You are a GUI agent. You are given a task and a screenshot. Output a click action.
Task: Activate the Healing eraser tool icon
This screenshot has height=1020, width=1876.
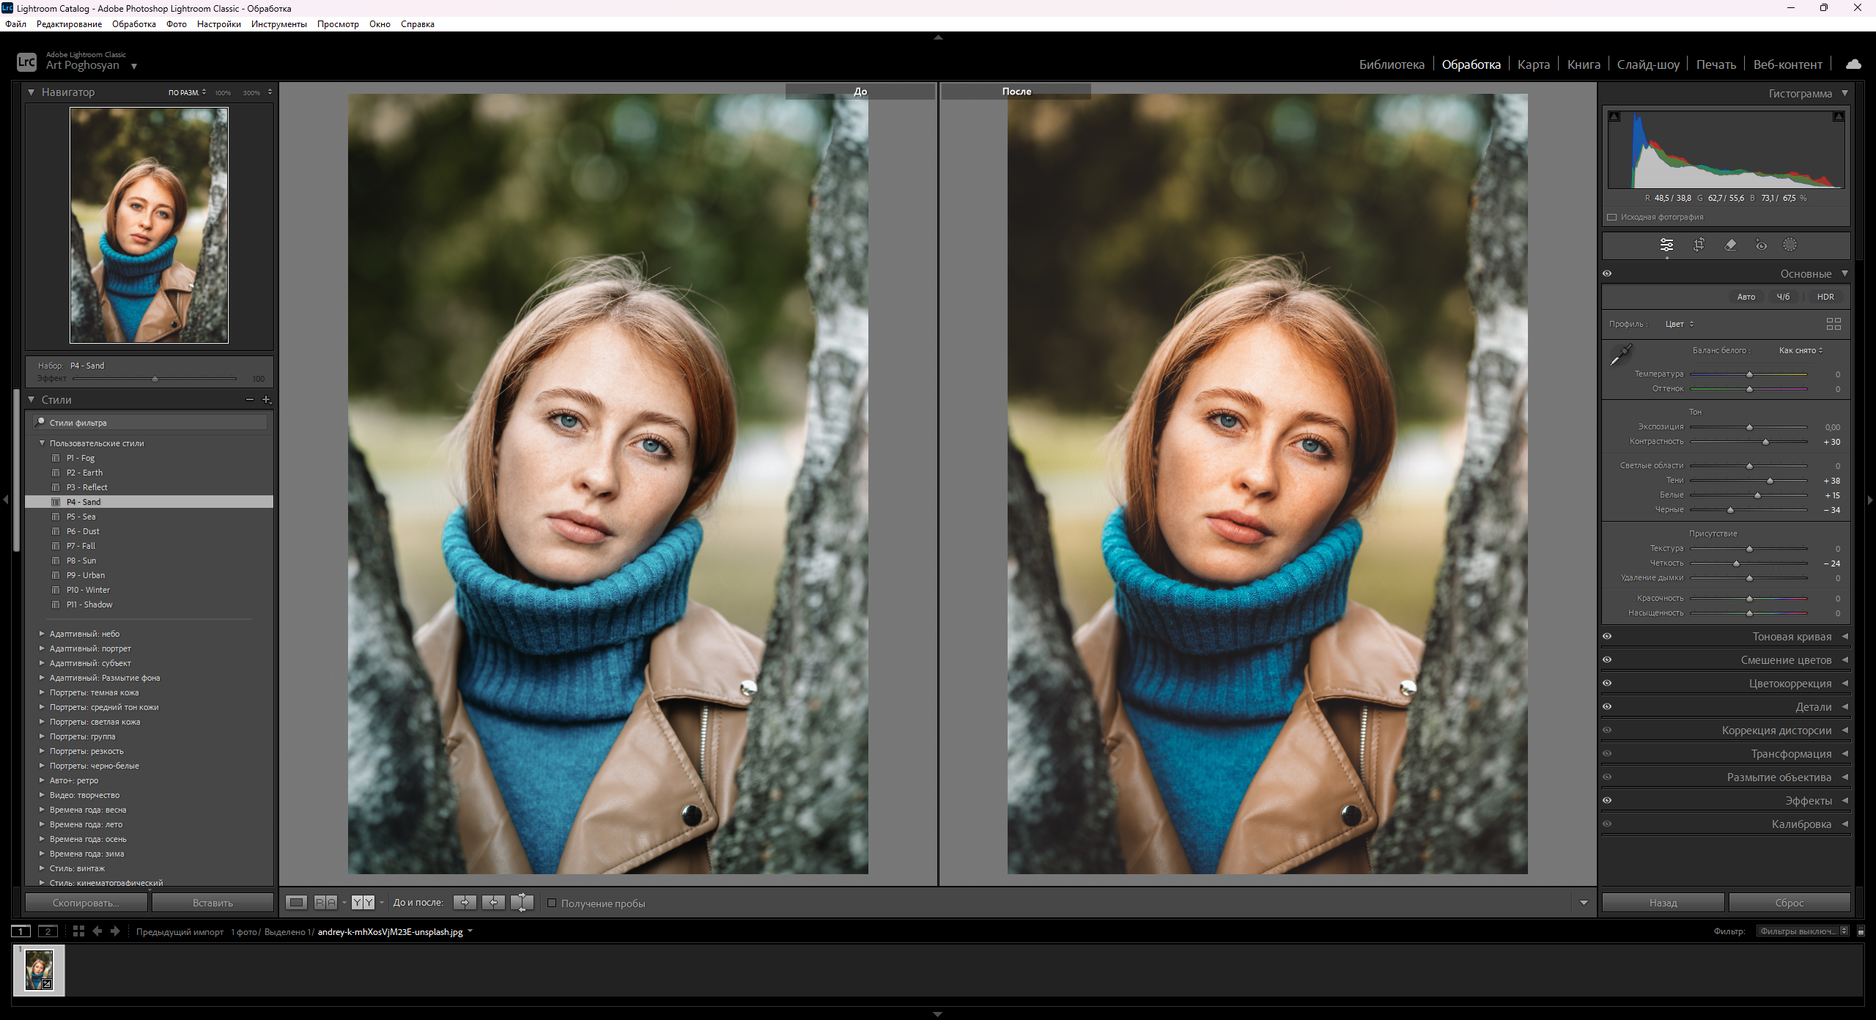1730,245
